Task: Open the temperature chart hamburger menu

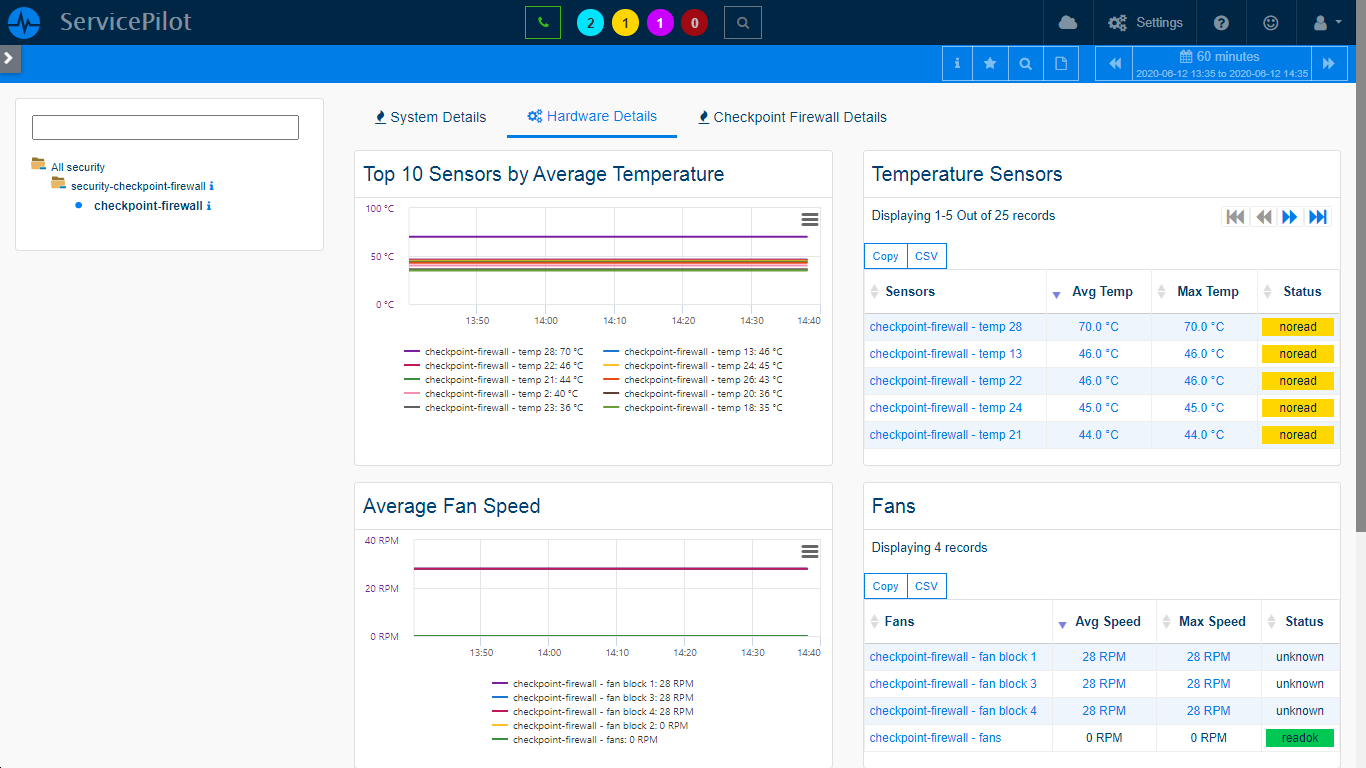Action: click(x=810, y=220)
